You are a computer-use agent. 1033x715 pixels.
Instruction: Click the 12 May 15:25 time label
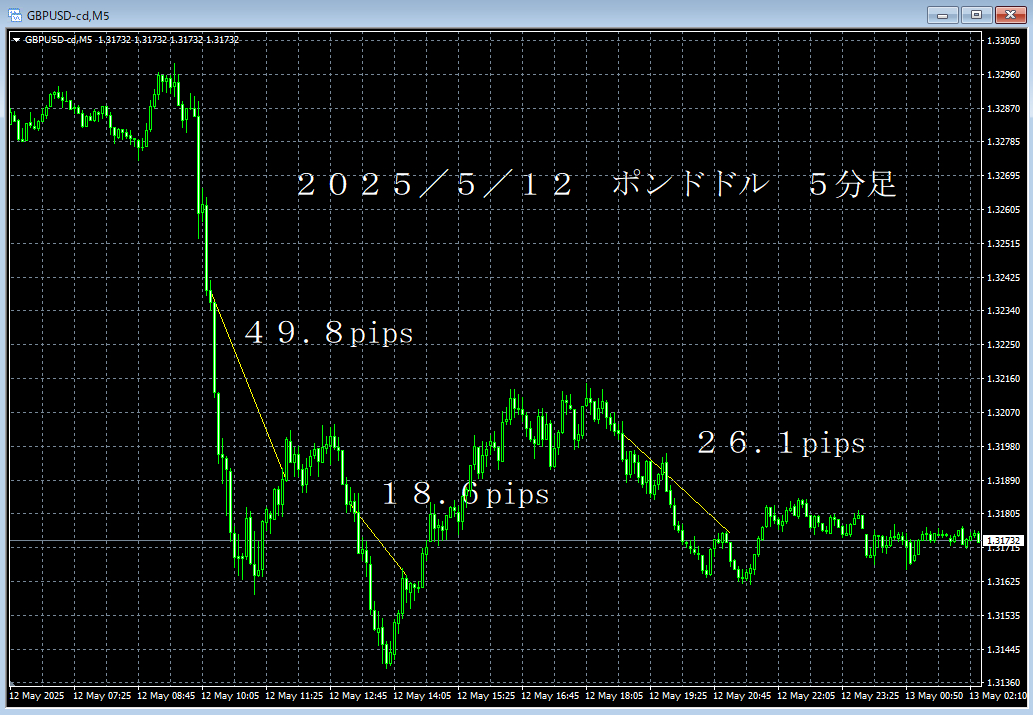pyautogui.click(x=486, y=696)
